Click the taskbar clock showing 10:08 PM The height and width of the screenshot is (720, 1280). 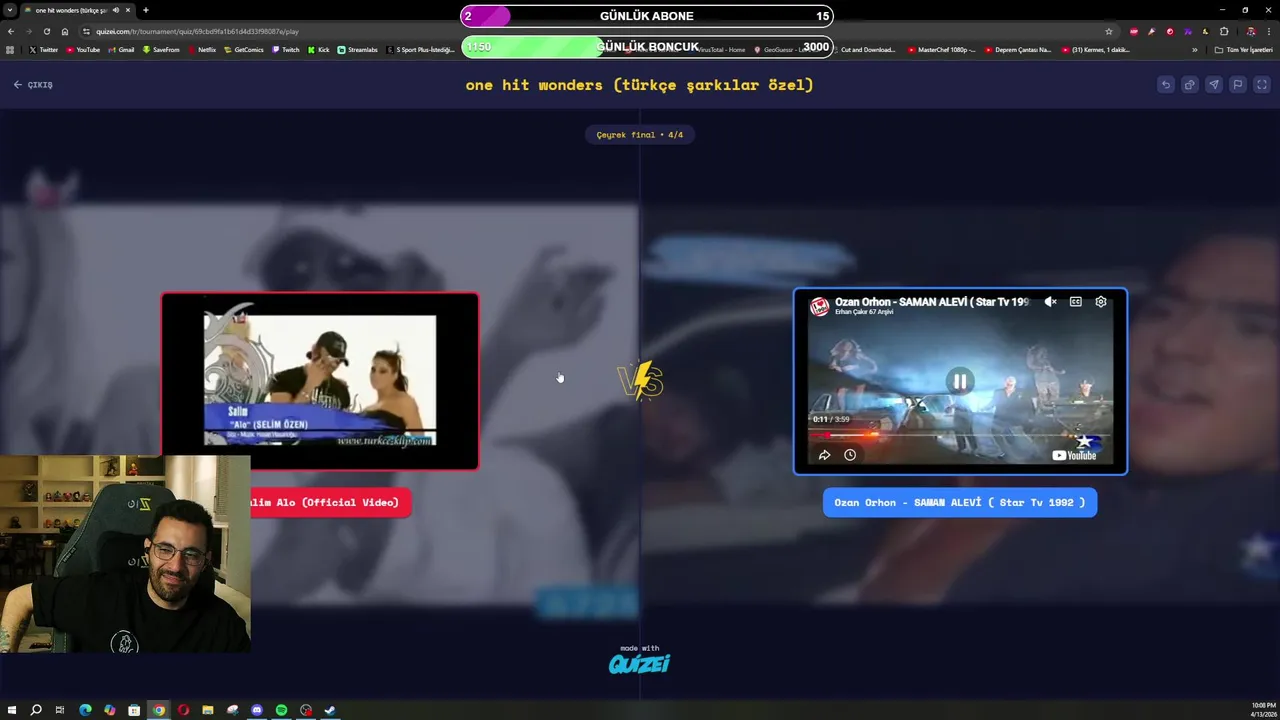(x=1263, y=710)
